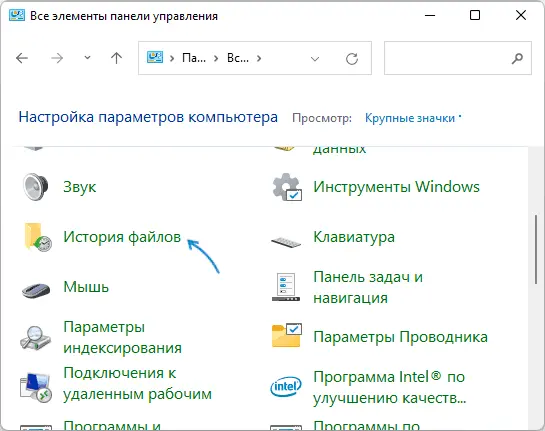
Task: Select the Па... breadcrumb segment
Action: (194, 58)
